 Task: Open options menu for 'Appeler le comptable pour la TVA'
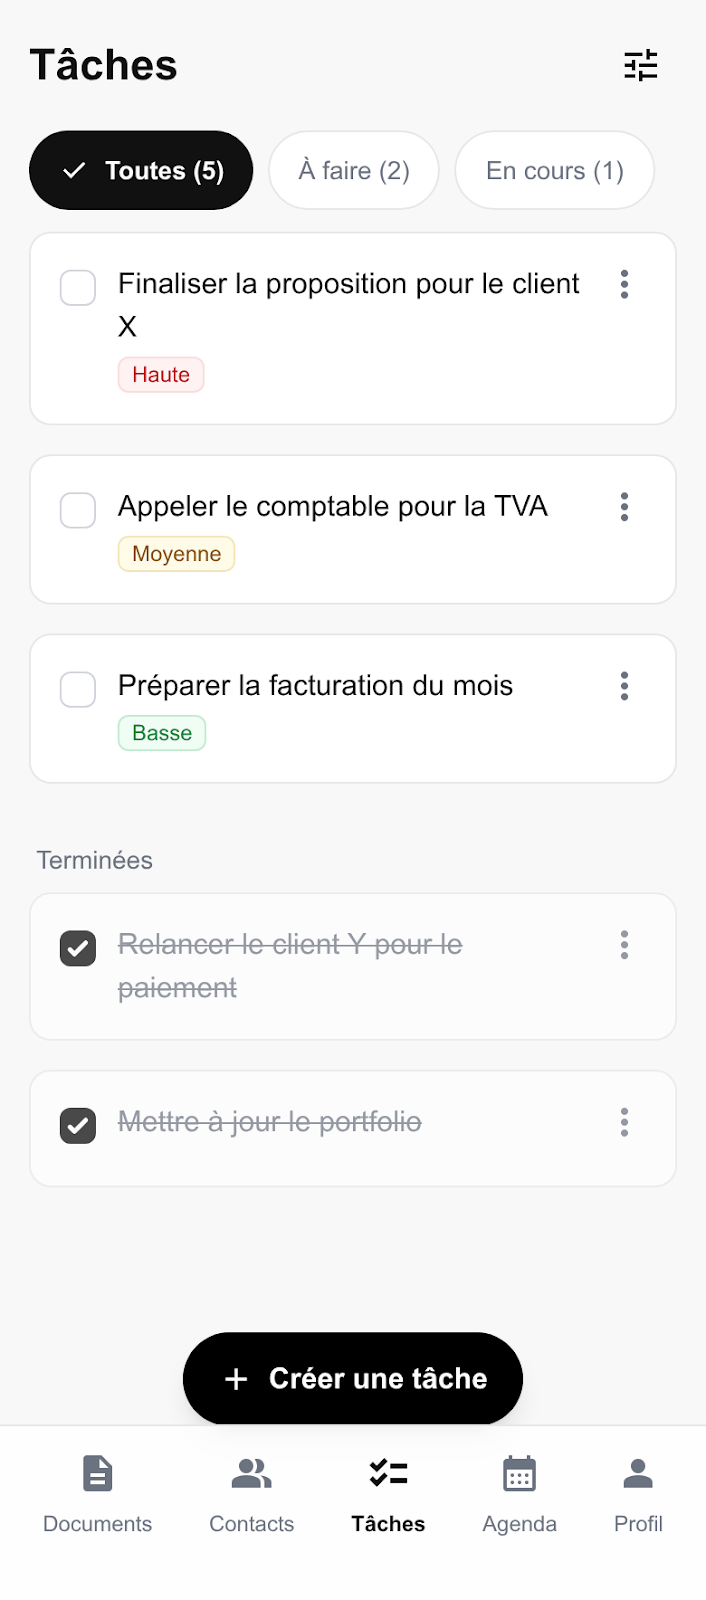pyautogui.click(x=624, y=507)
